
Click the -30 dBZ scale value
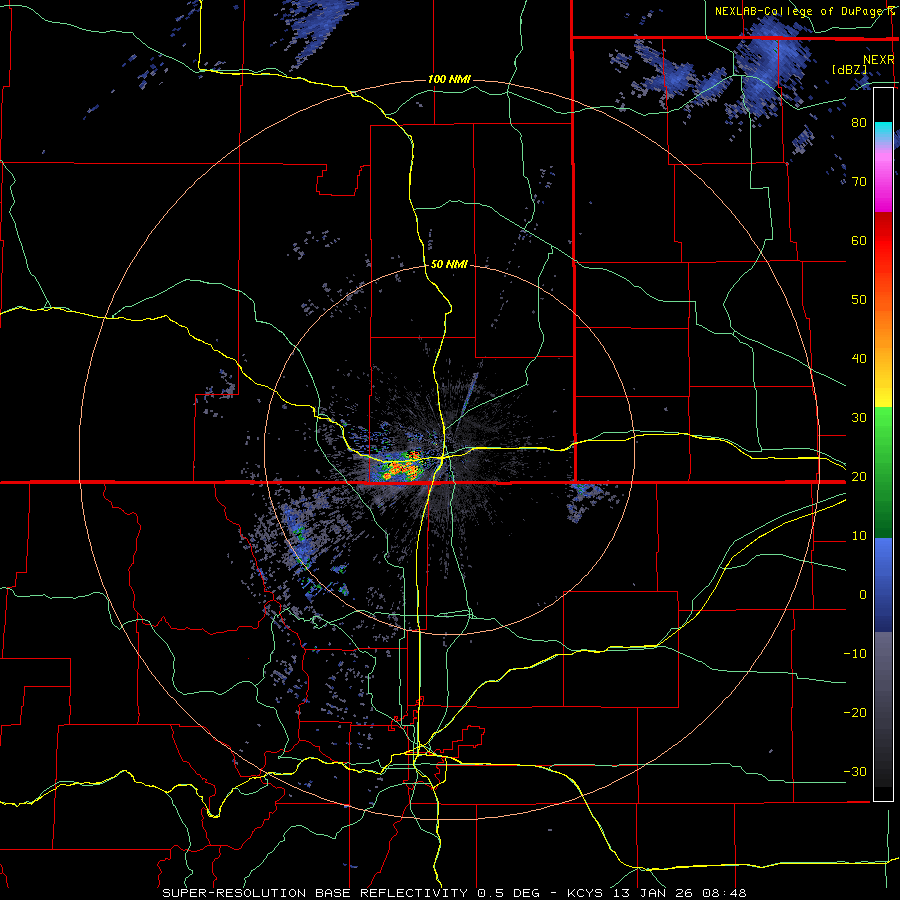[855, 771]
